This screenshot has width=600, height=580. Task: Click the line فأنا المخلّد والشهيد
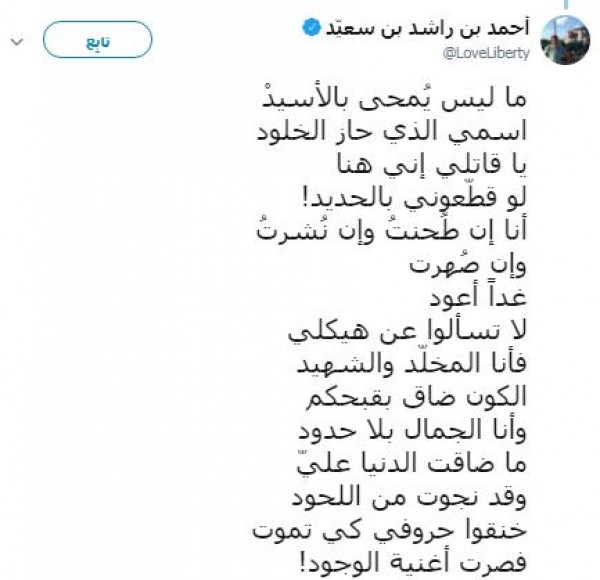412,363
